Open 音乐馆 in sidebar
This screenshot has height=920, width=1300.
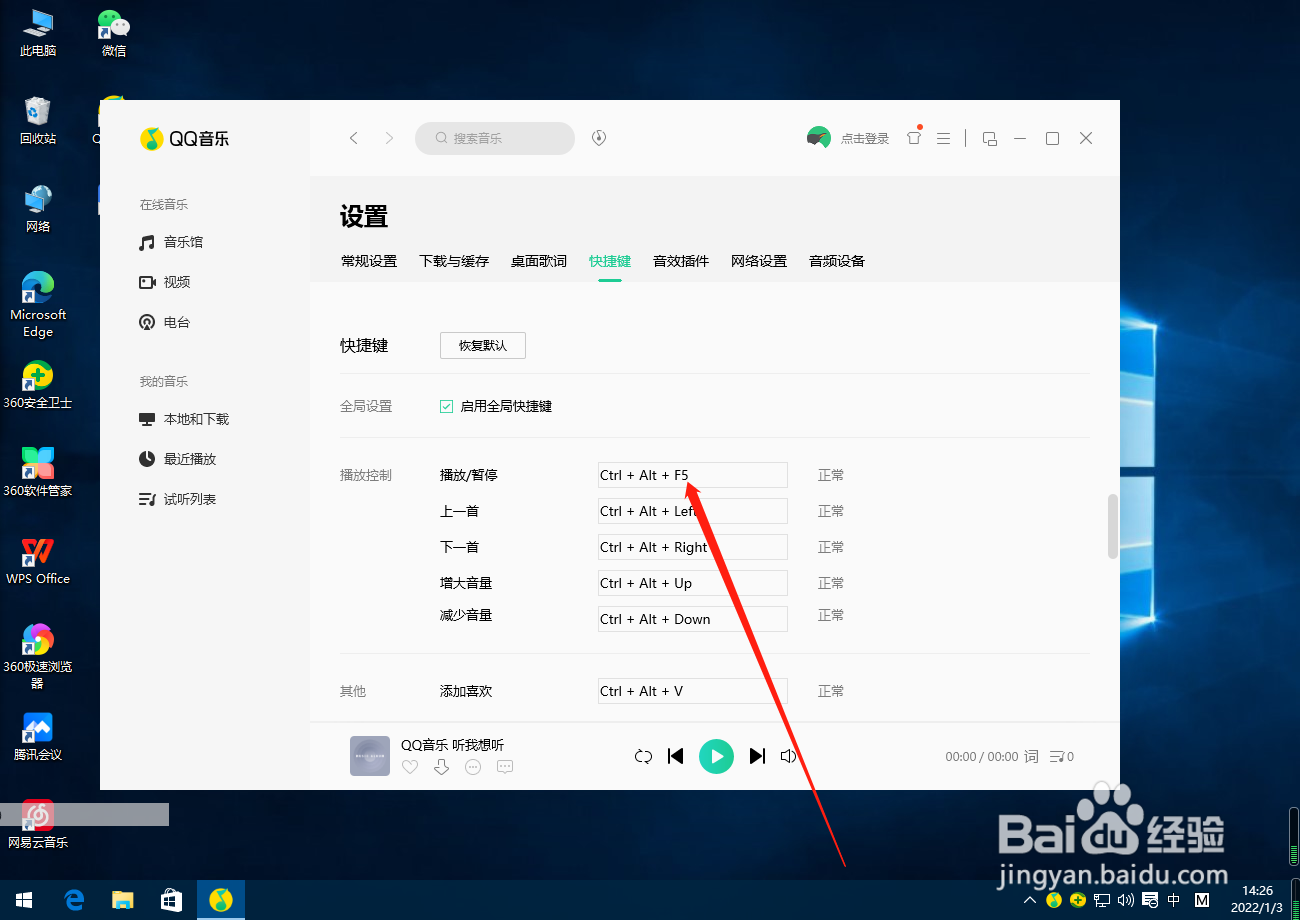171,242
